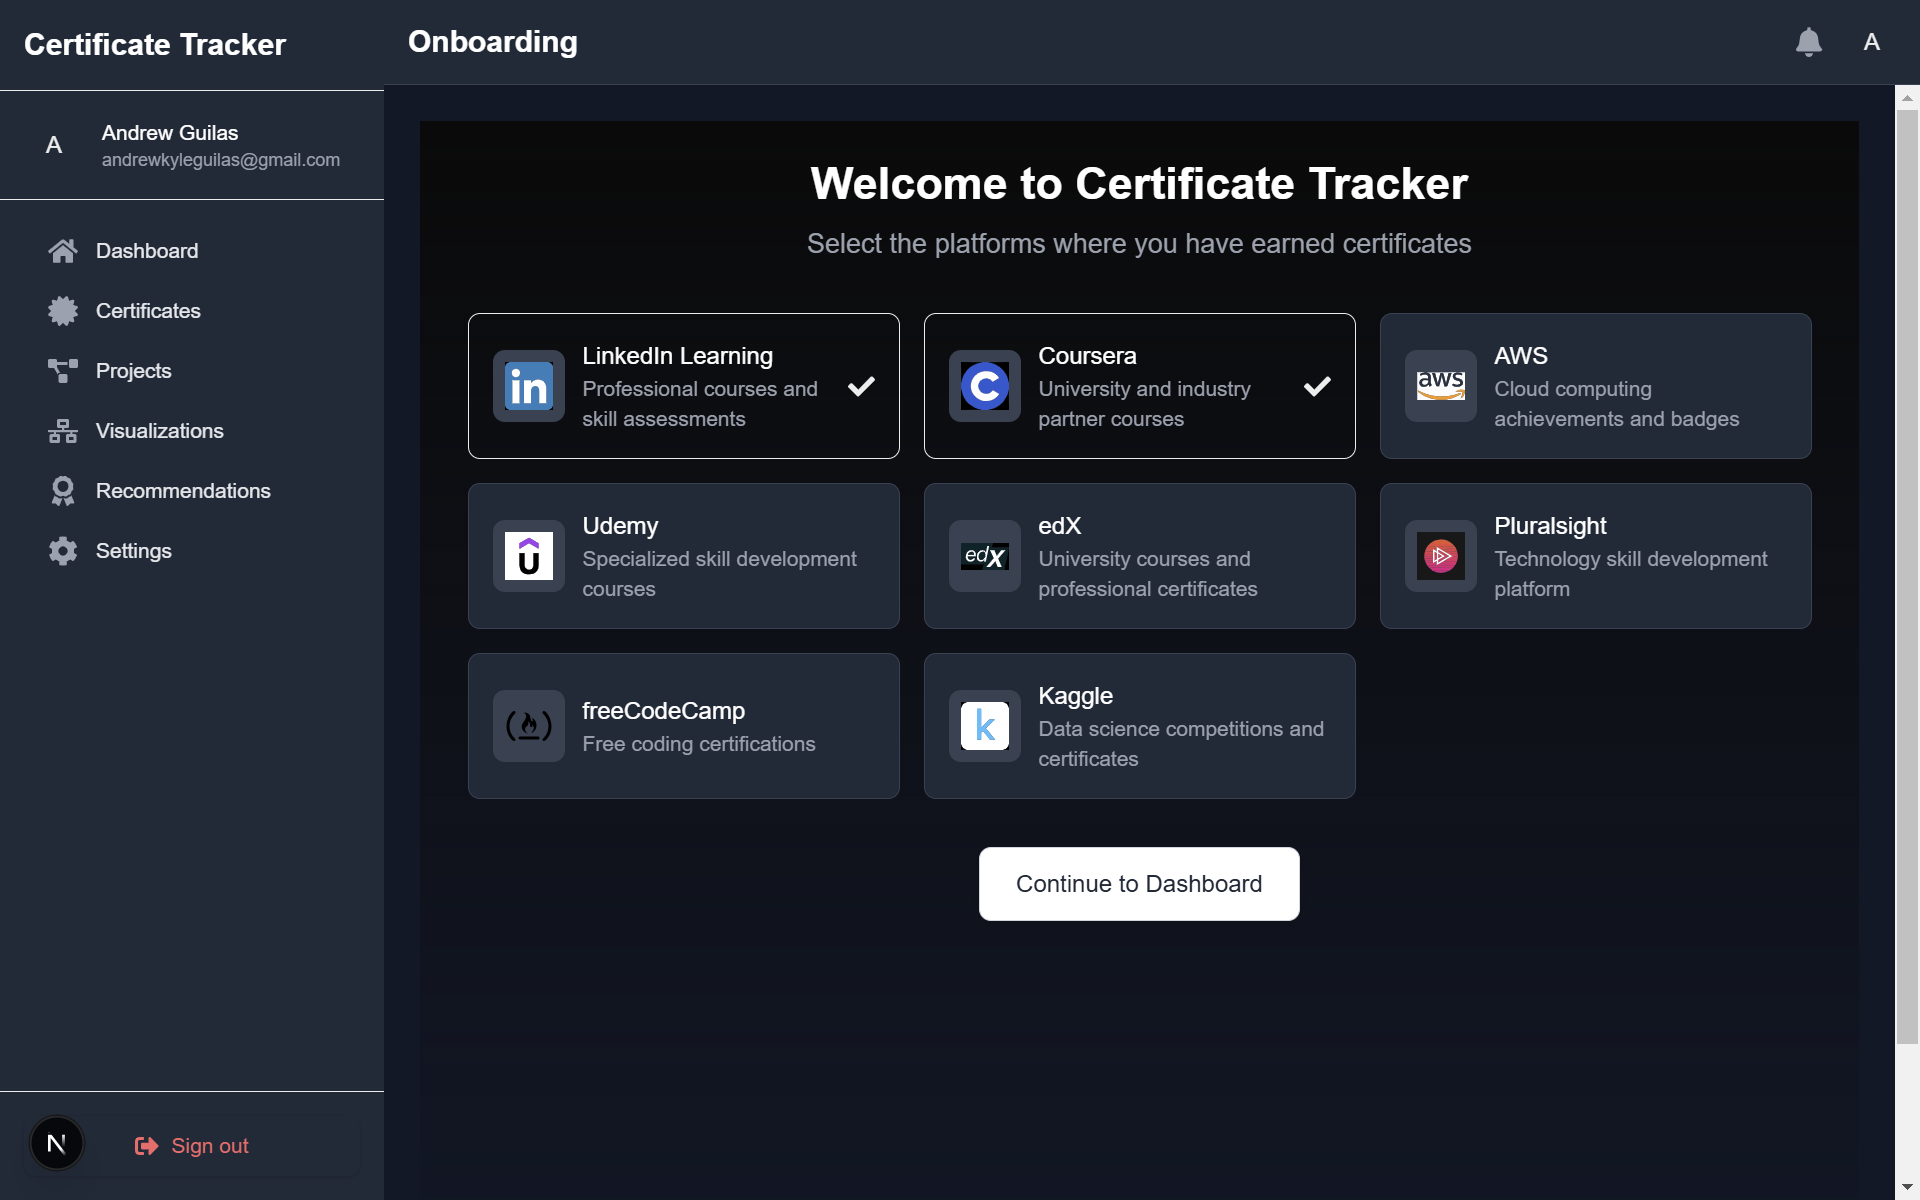Open Visualizations from sidebar
The width and height of the screenshot is (1920, 1200).
[159, 431]
